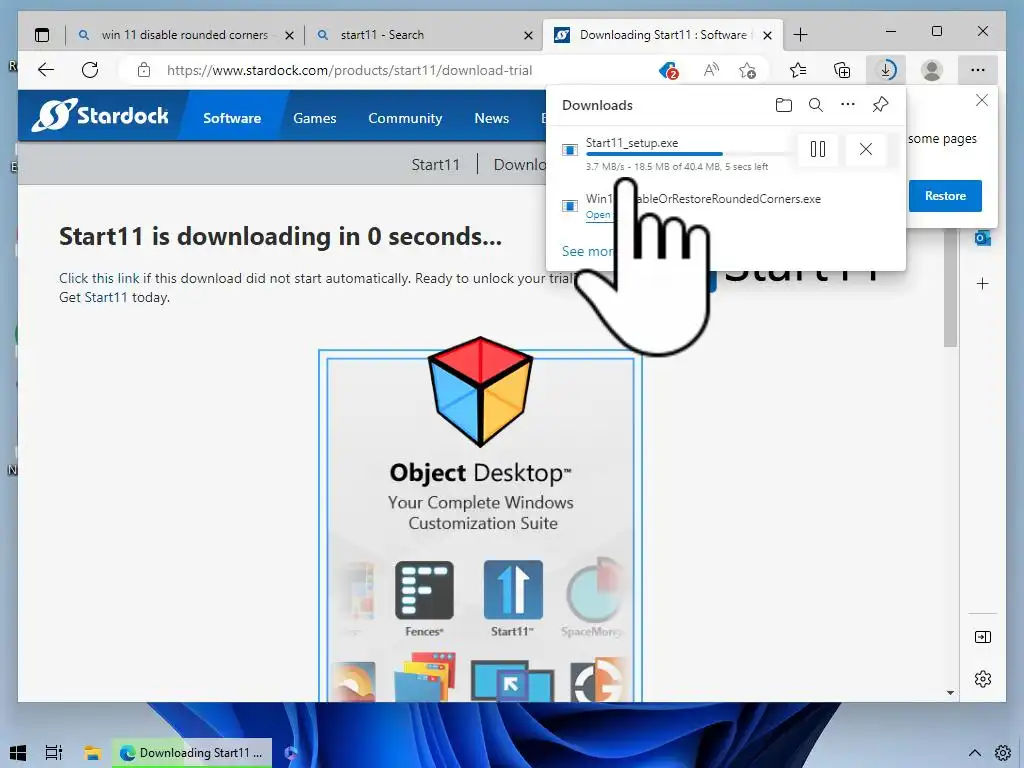Close the 'start11 - Search' tab

[x=528, y=35]
